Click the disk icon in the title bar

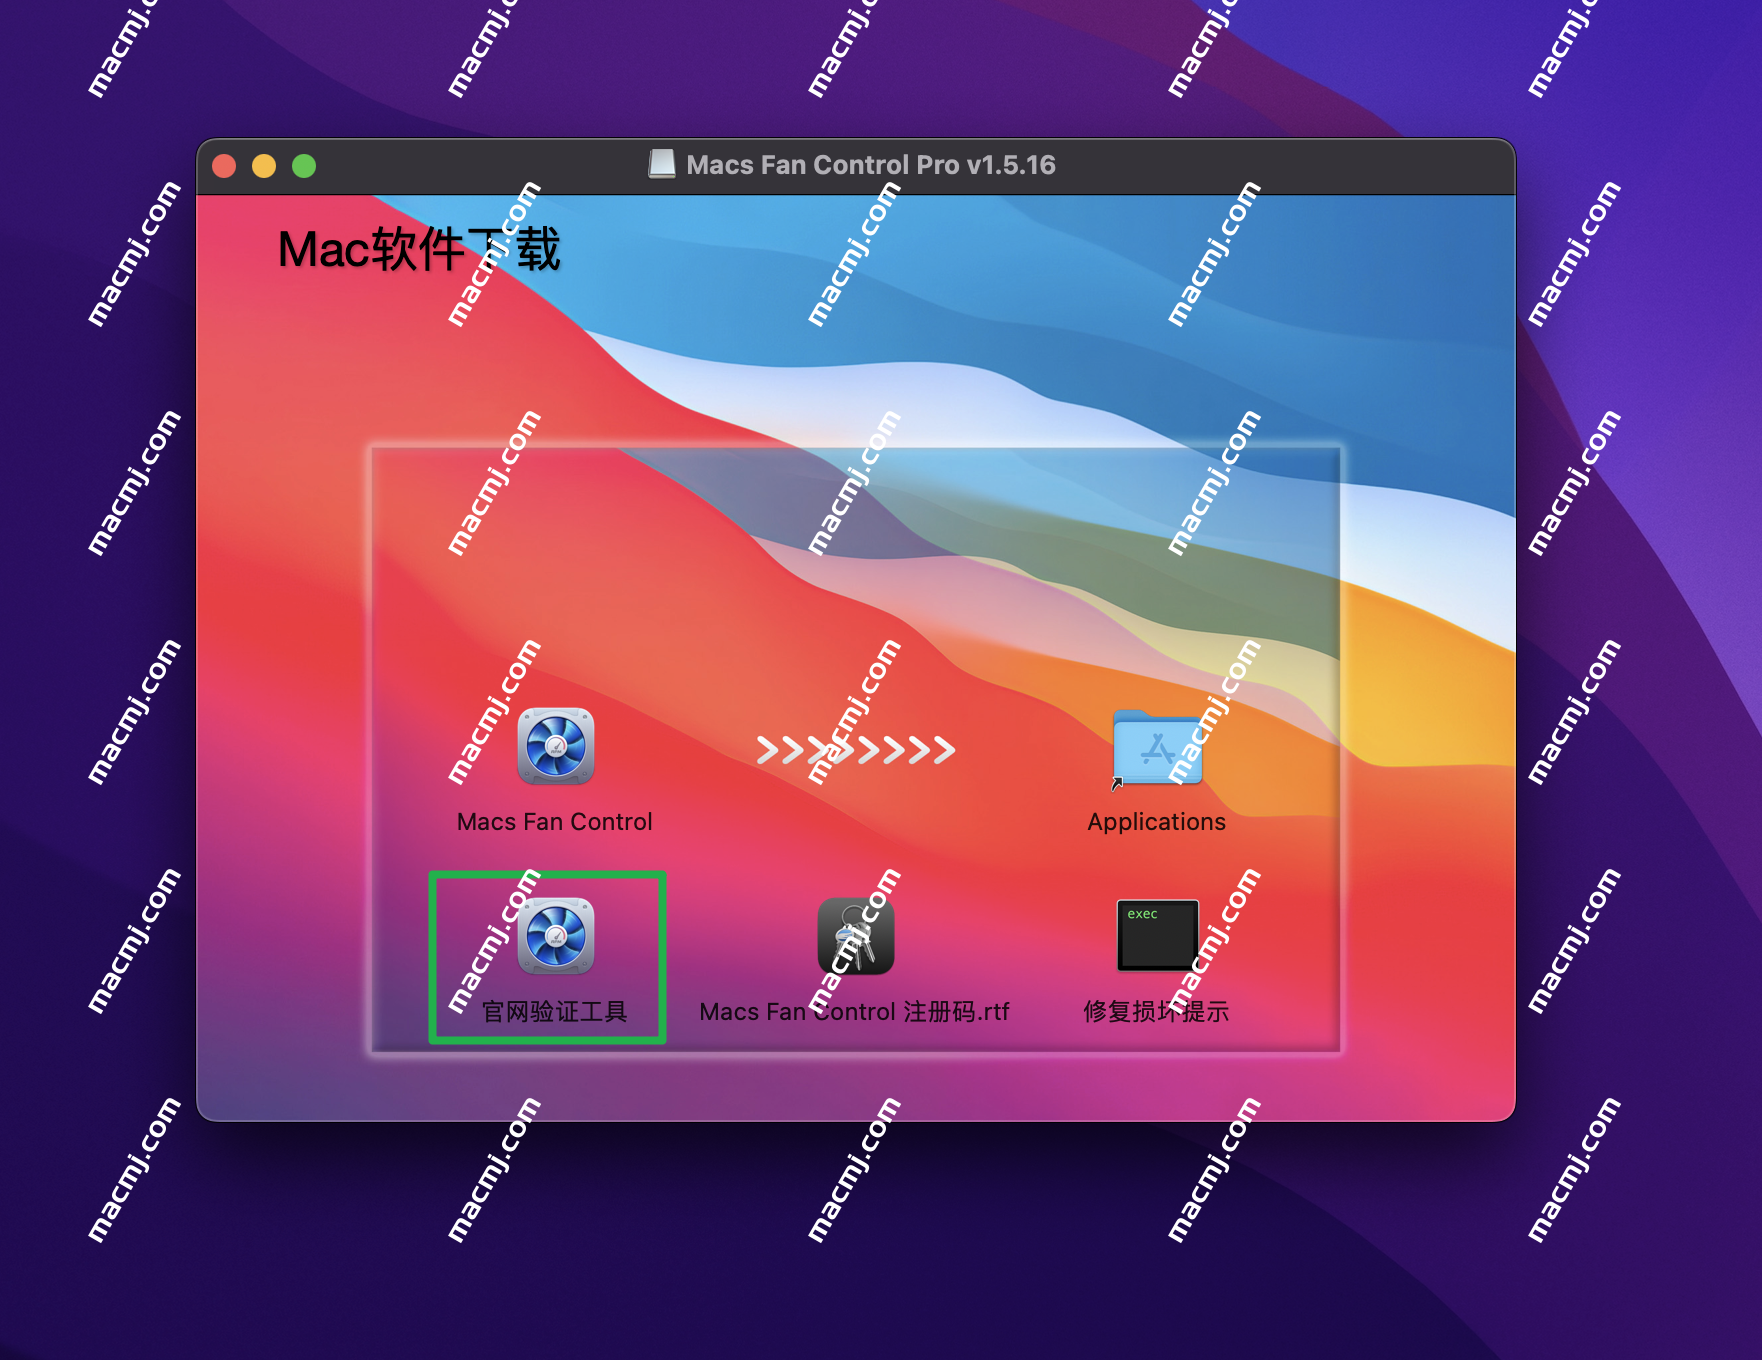pos(661,164)
